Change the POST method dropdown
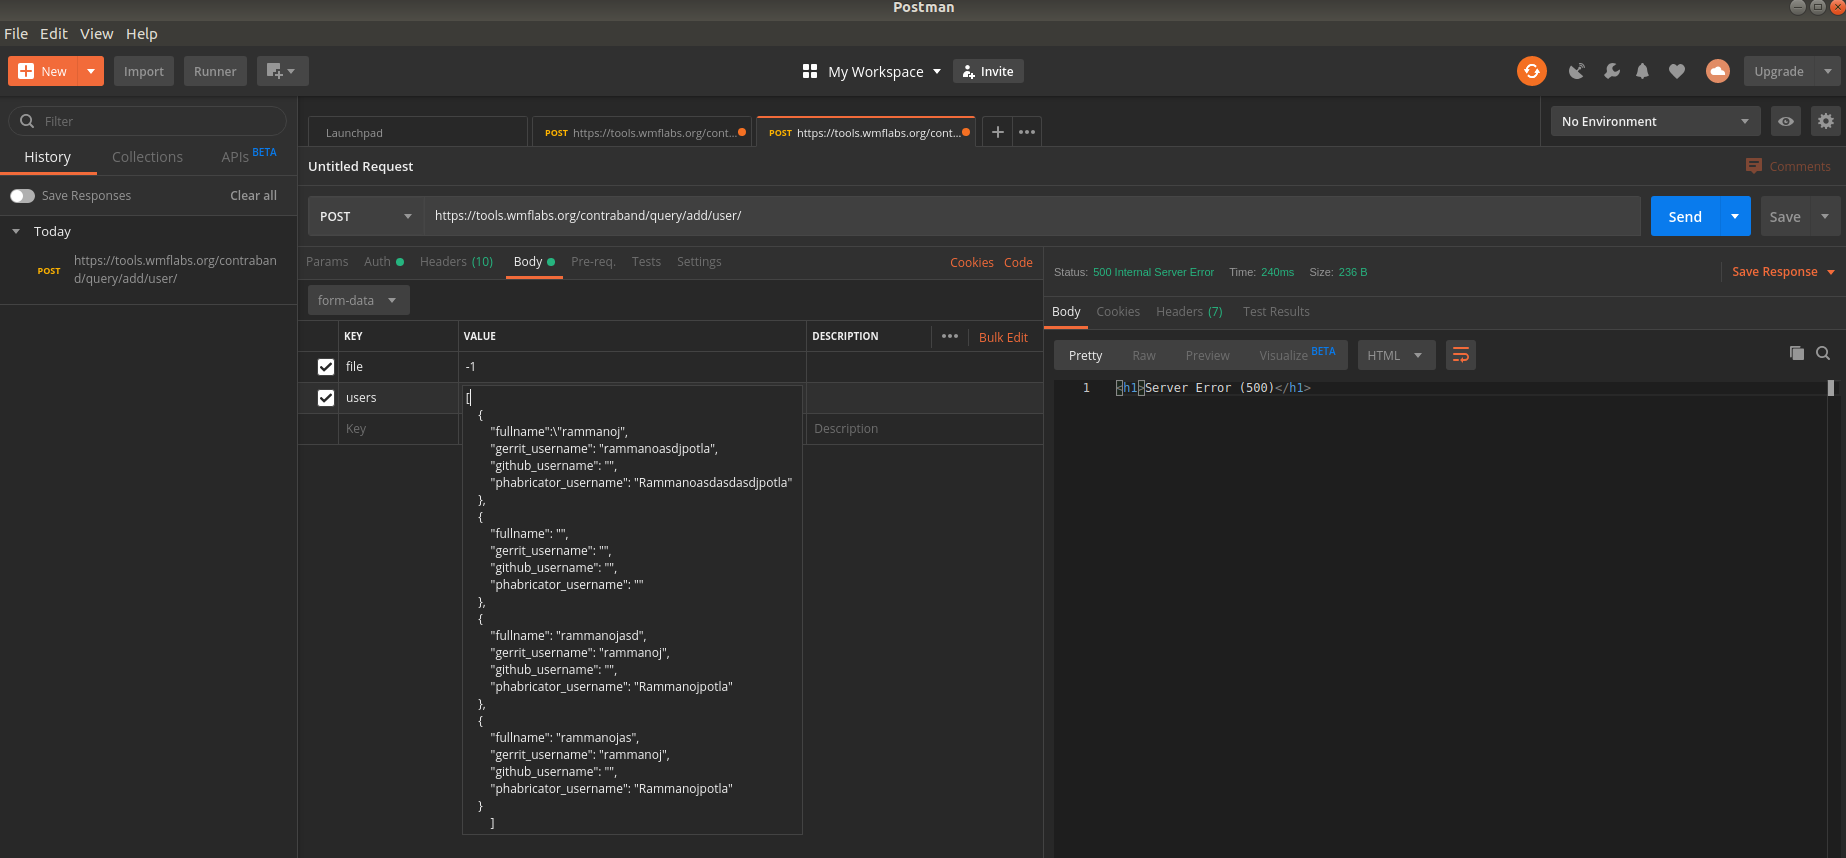 (x=365, y=216)
